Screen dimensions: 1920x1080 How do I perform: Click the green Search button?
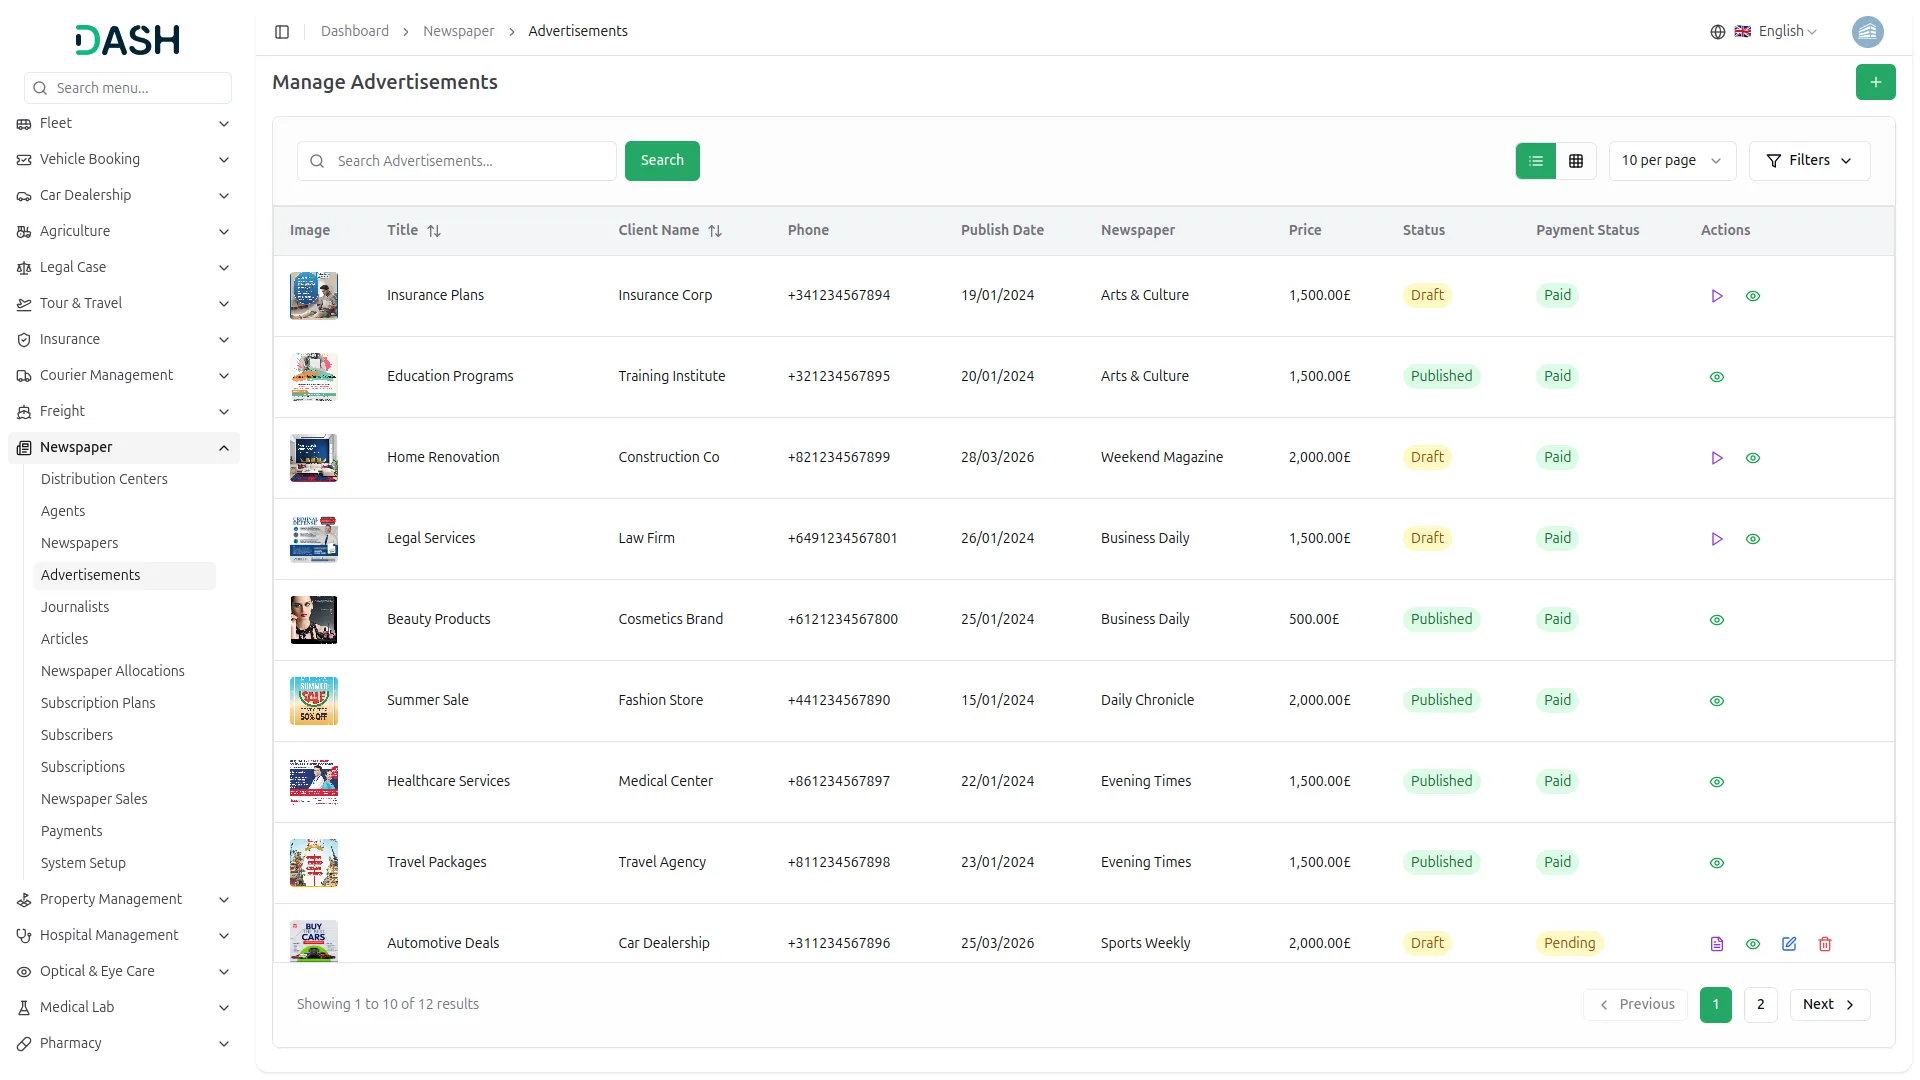click(662, 161)
